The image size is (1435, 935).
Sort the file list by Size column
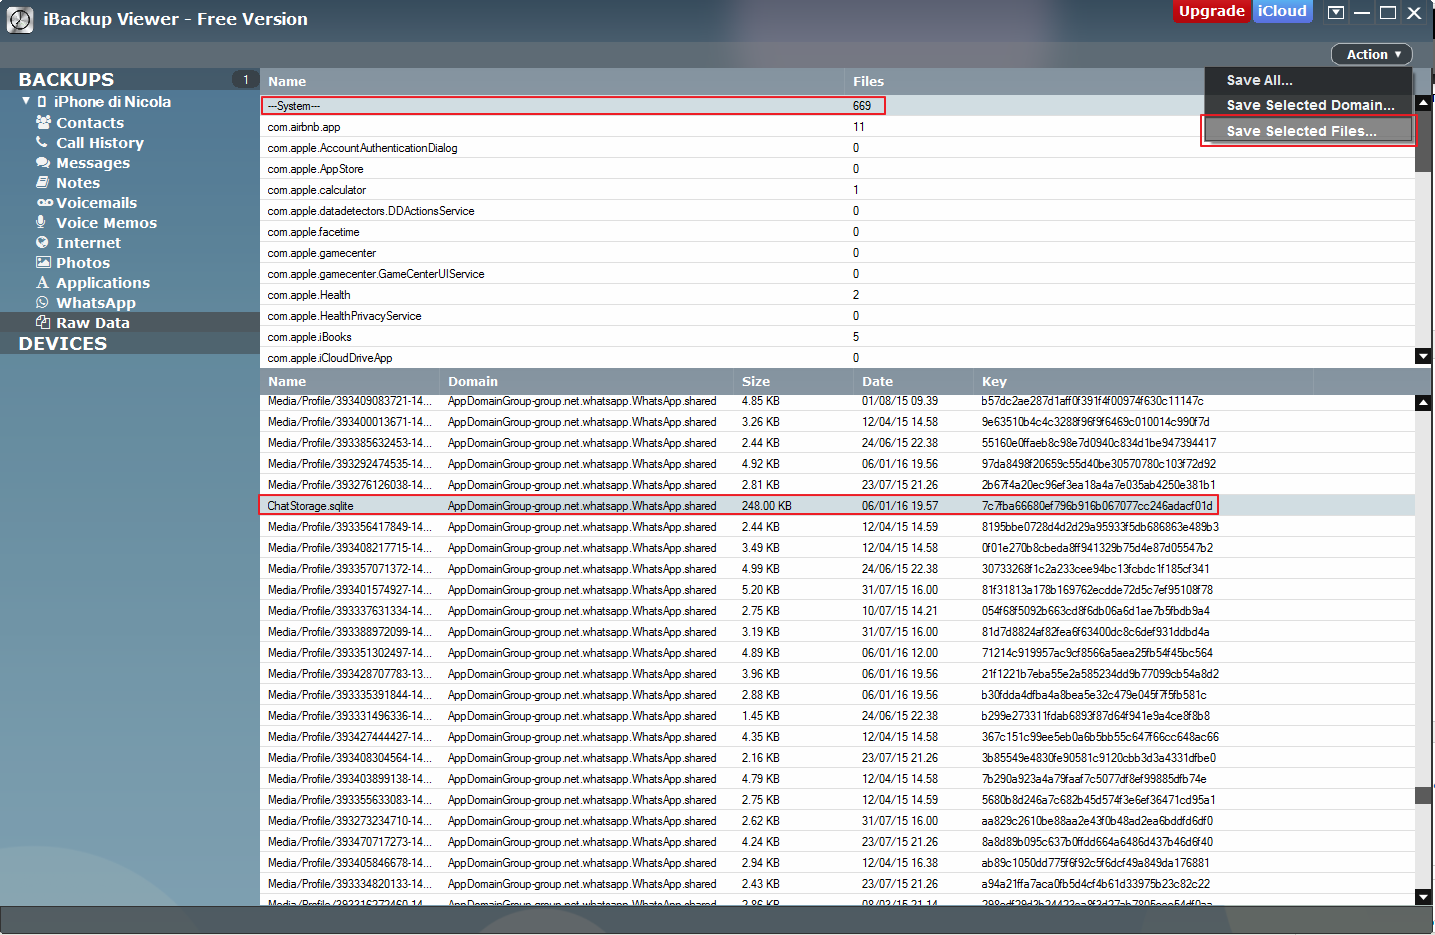point(793,381)
